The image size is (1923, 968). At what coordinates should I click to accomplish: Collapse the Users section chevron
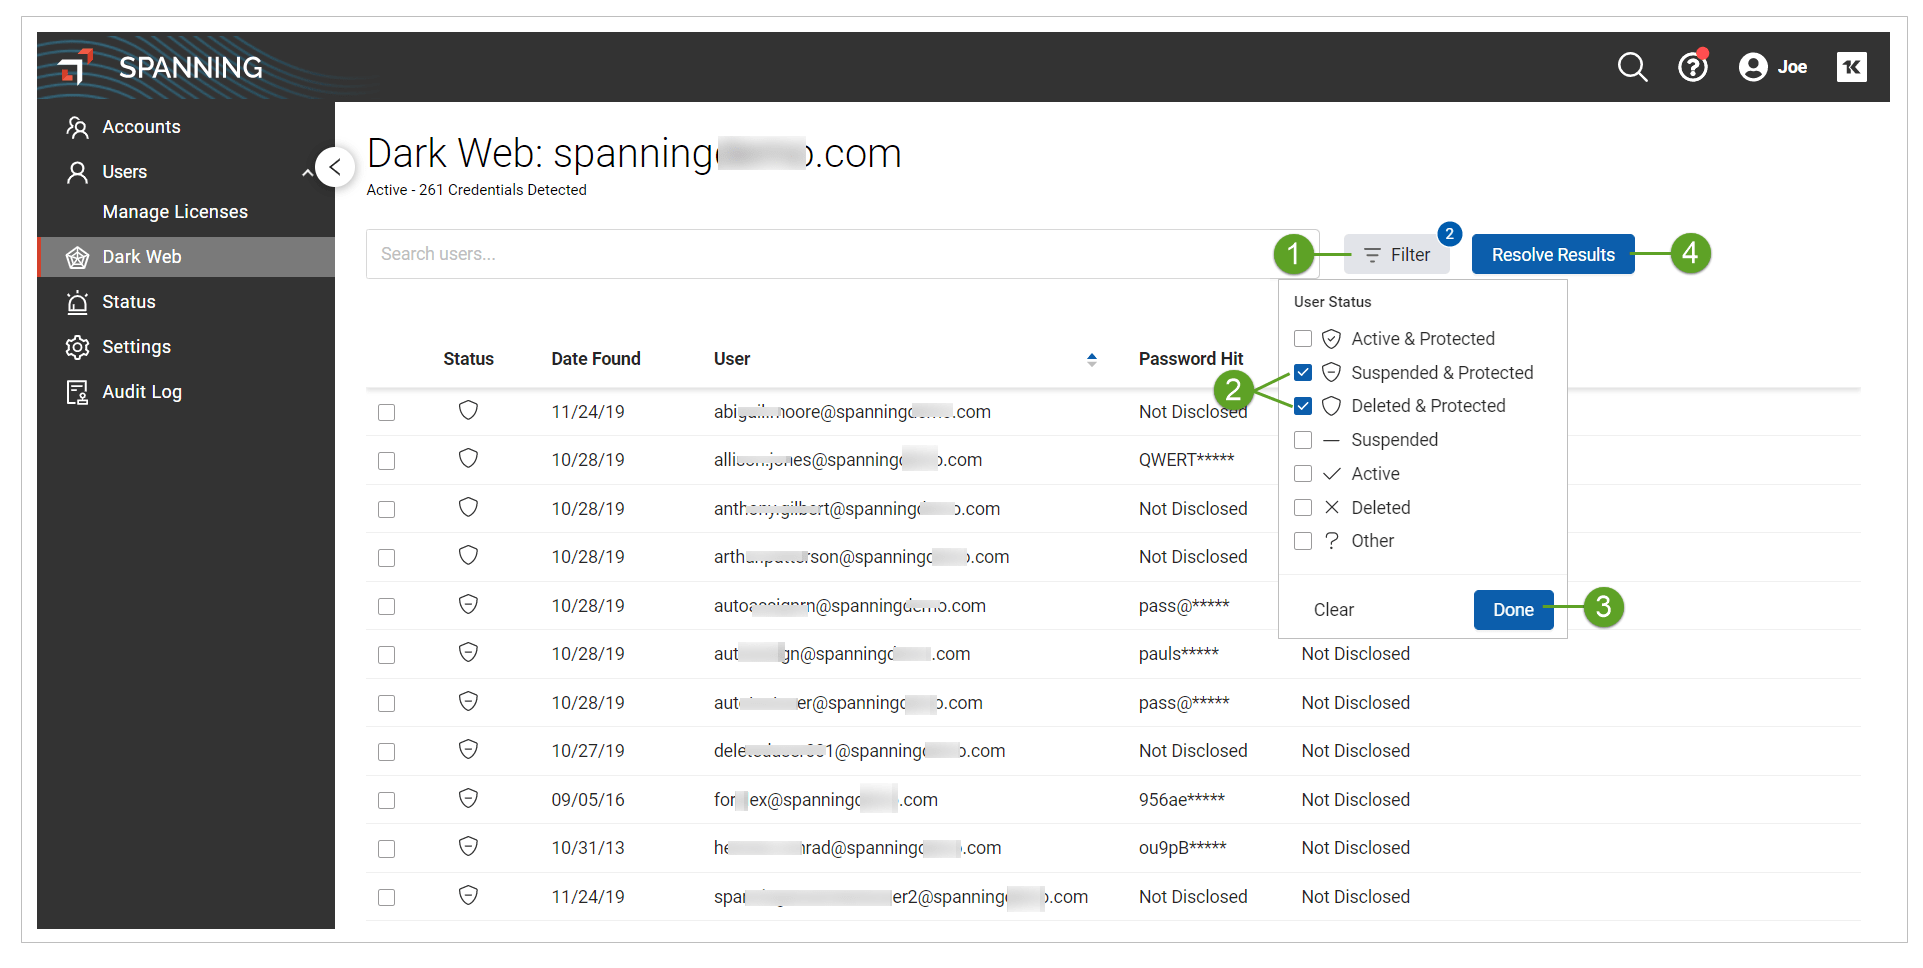click(308, 171)
